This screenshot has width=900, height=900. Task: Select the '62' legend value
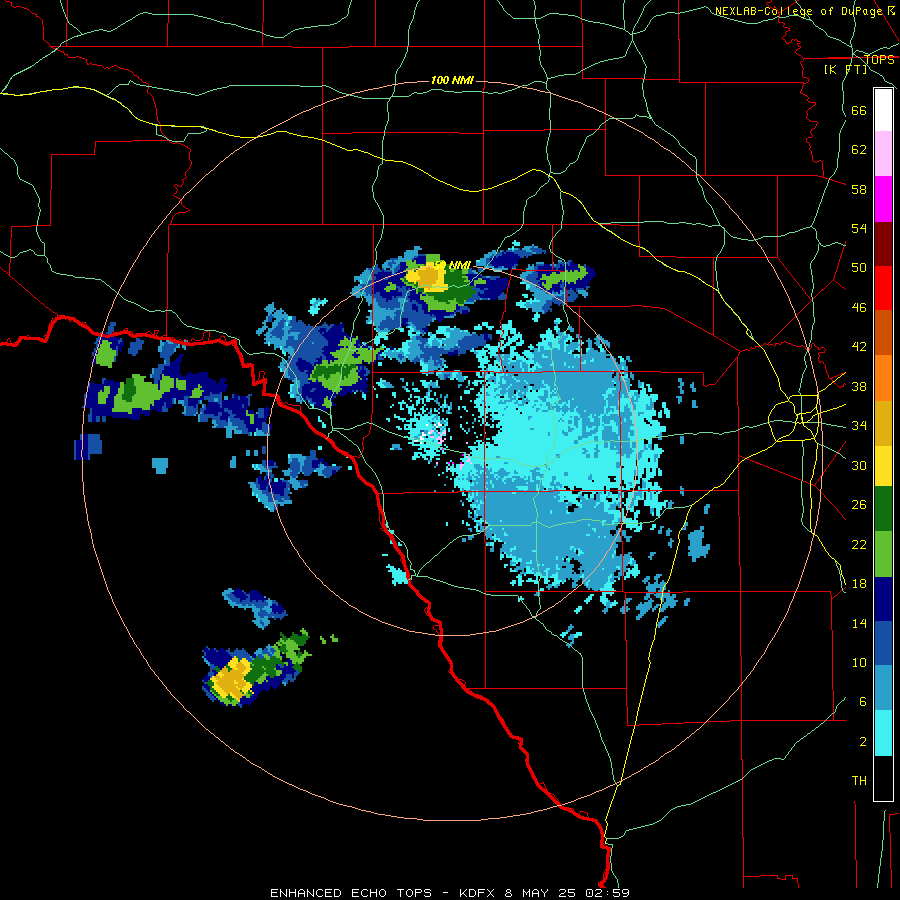[x=859, y=150]
